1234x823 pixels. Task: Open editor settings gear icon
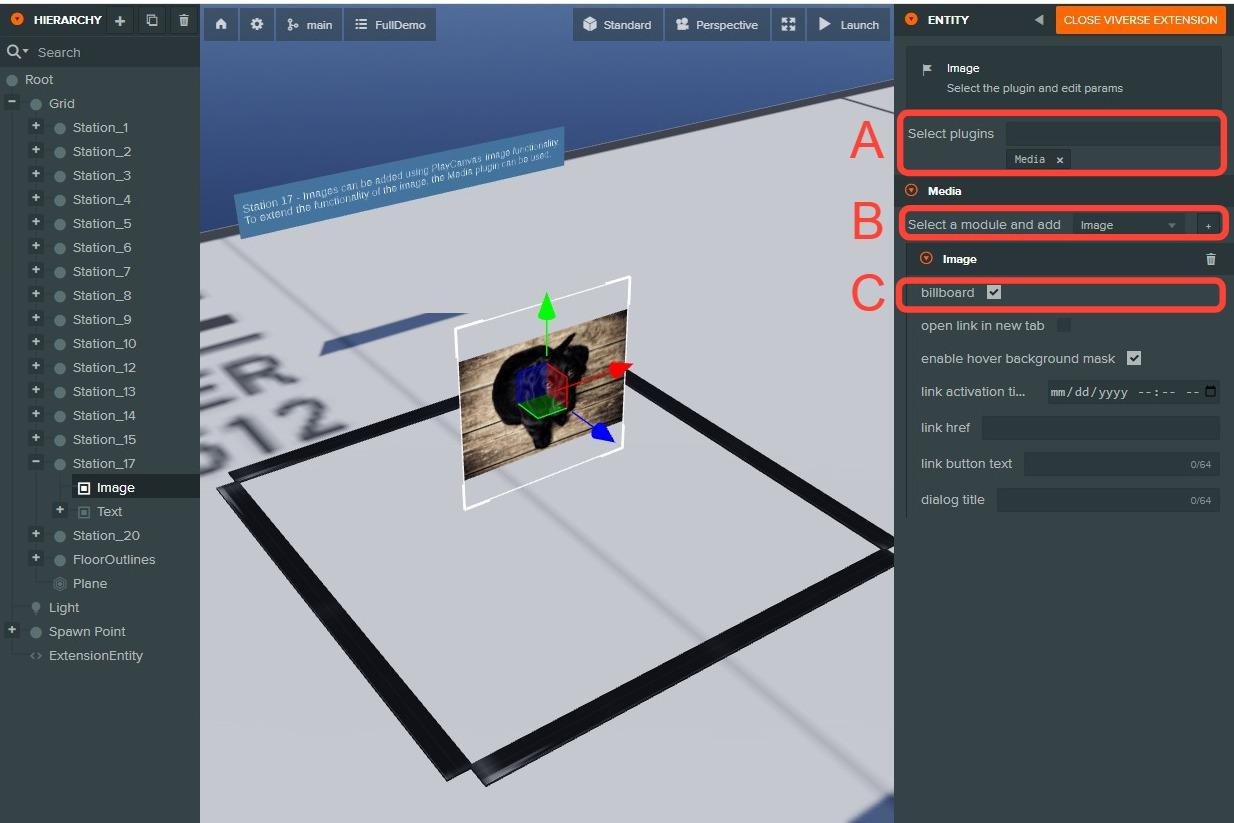257,25
